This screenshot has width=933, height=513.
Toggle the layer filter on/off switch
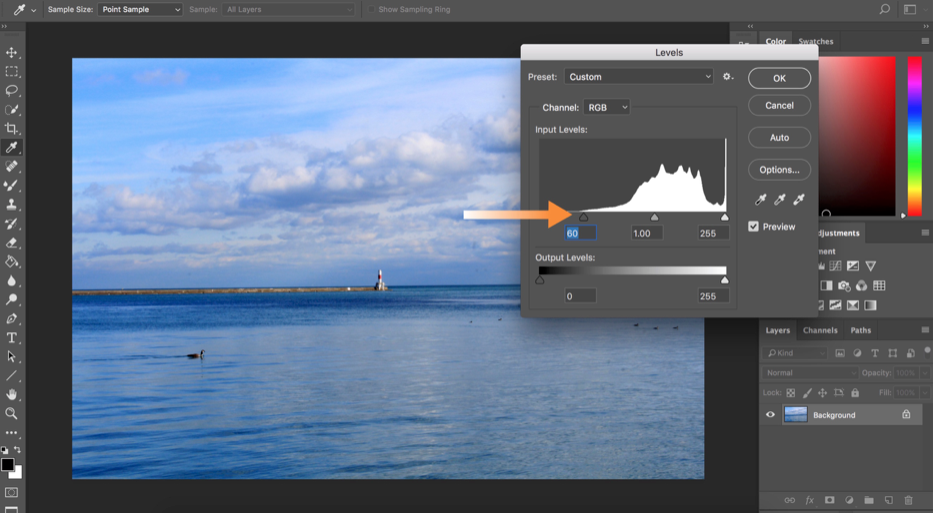click(928, 352)
